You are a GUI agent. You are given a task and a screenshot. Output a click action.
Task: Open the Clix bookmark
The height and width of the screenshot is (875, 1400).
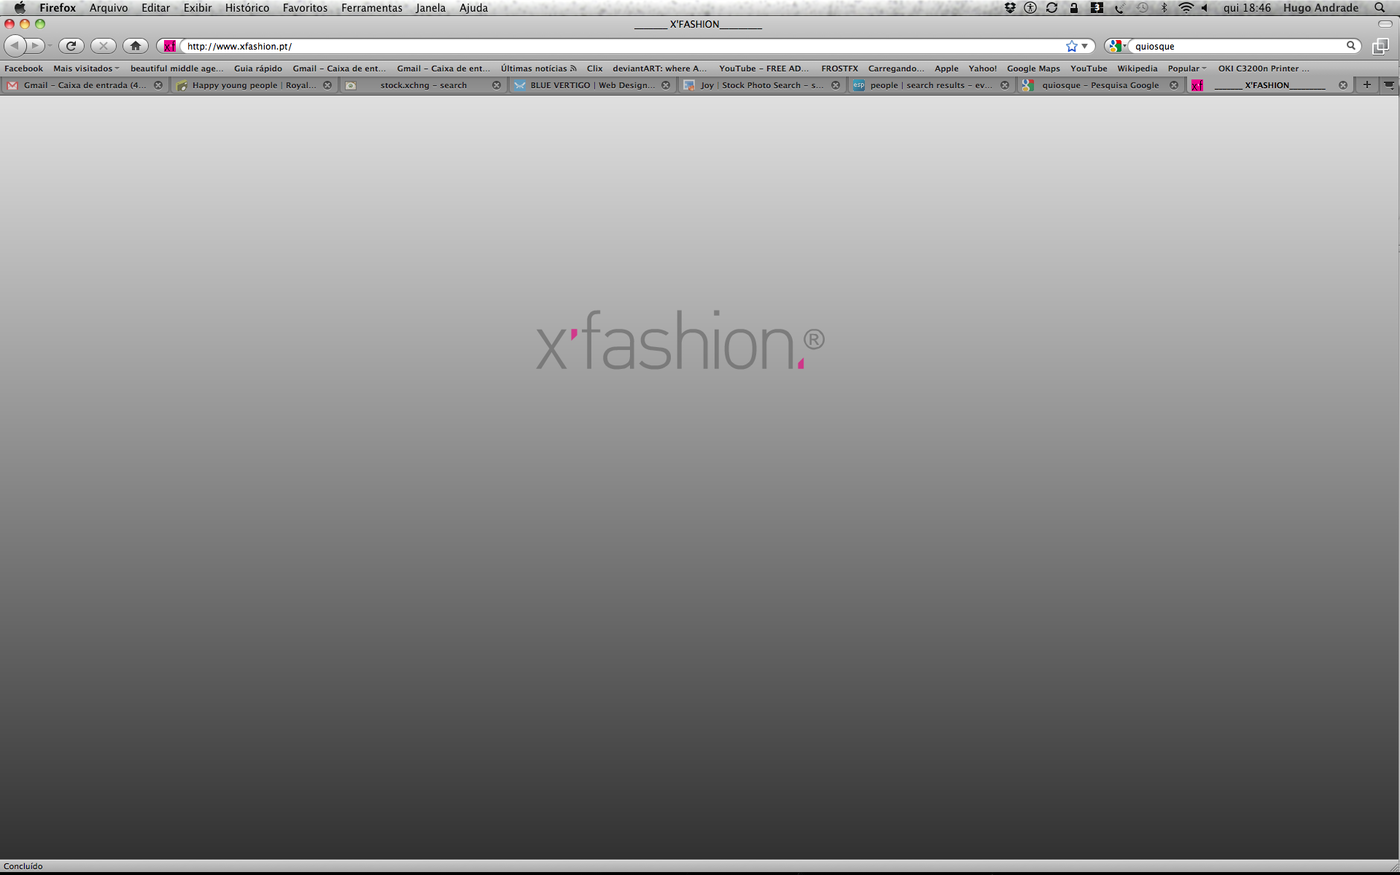(x=595, y=69)
